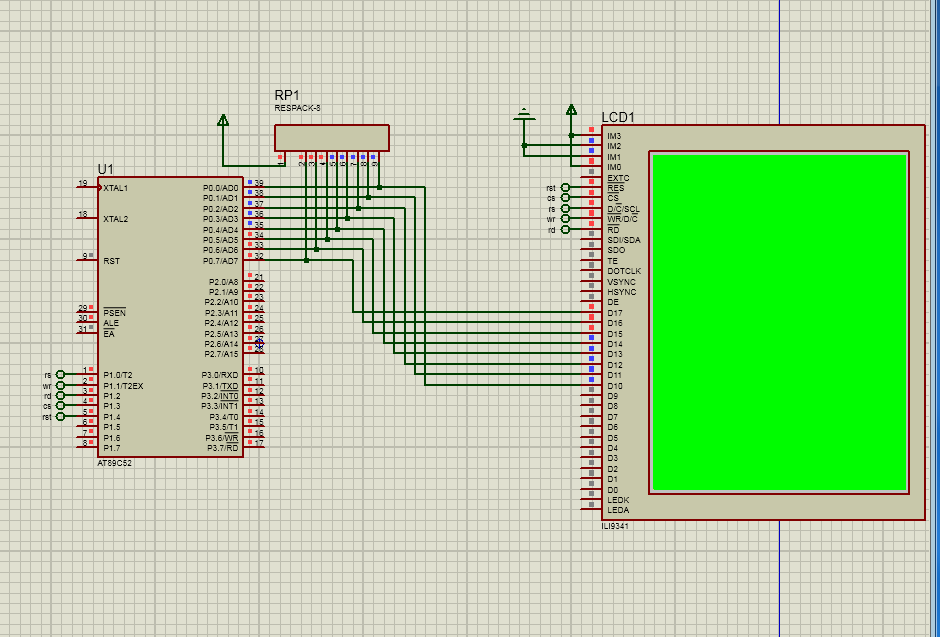The height and width of the screenshot is (637, 940).
Task: Click pin number 39 on U1
Action: (x=259, y=183)
